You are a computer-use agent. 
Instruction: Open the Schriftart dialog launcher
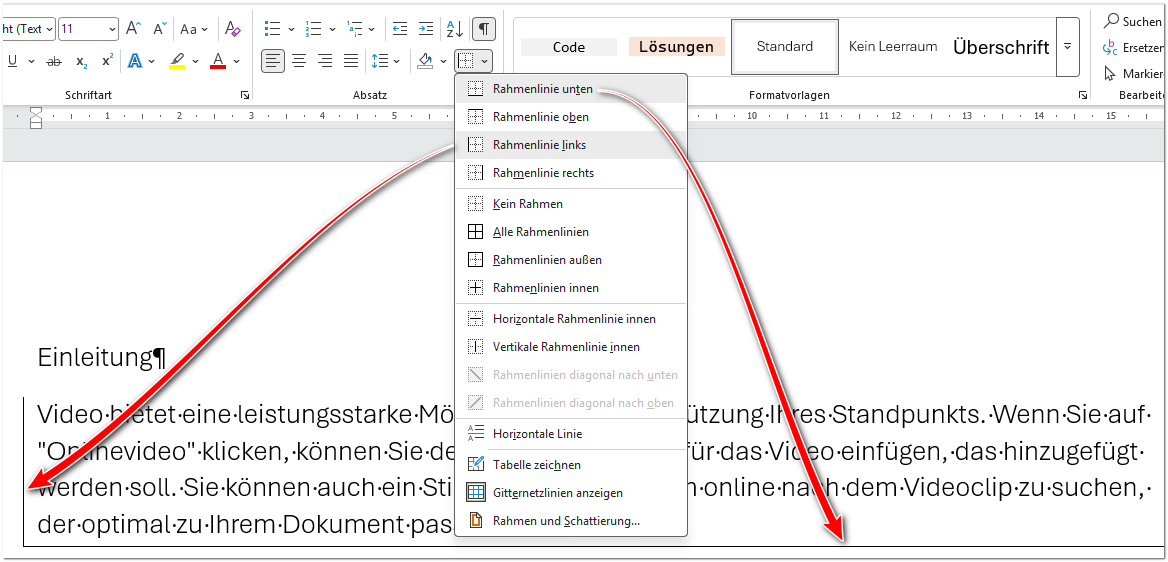pos(245,95)
